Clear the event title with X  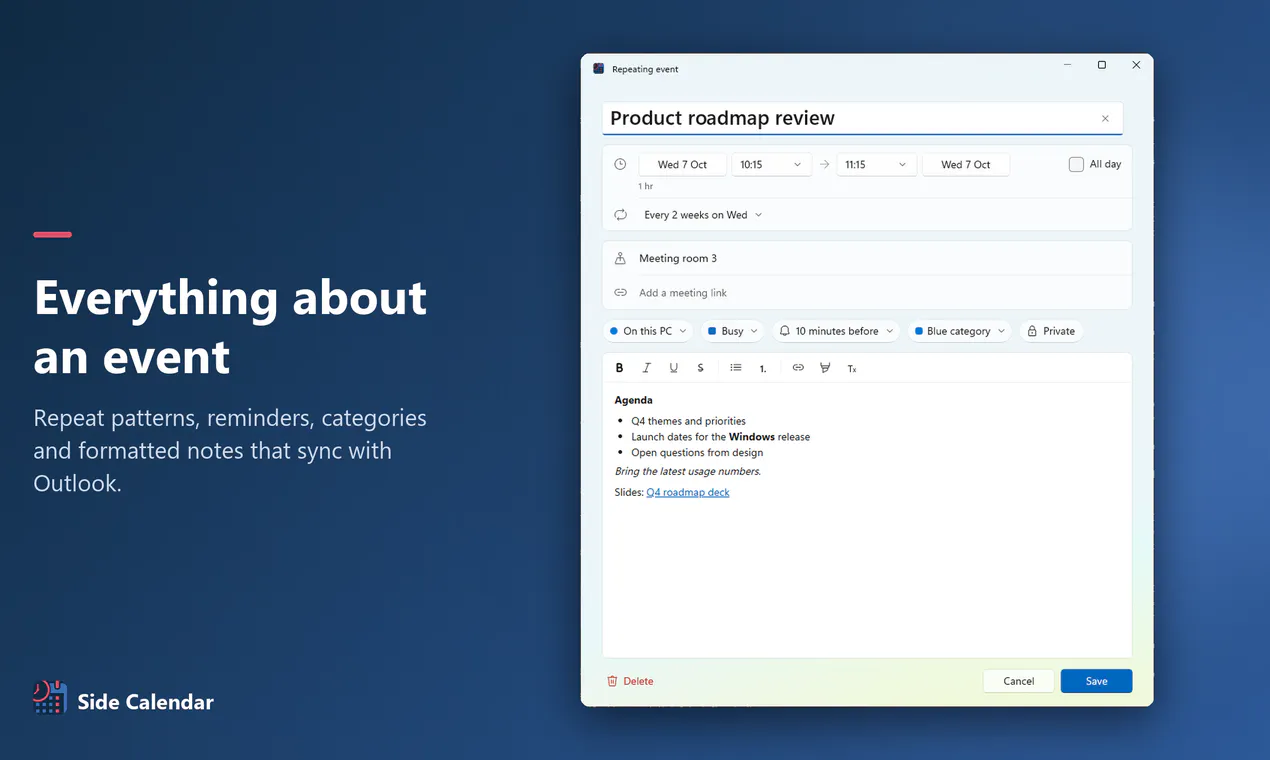(1105, 118)
